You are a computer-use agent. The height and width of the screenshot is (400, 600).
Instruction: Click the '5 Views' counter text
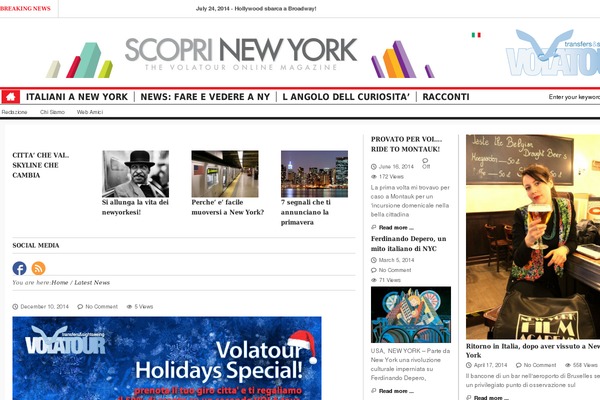(143, 307)
